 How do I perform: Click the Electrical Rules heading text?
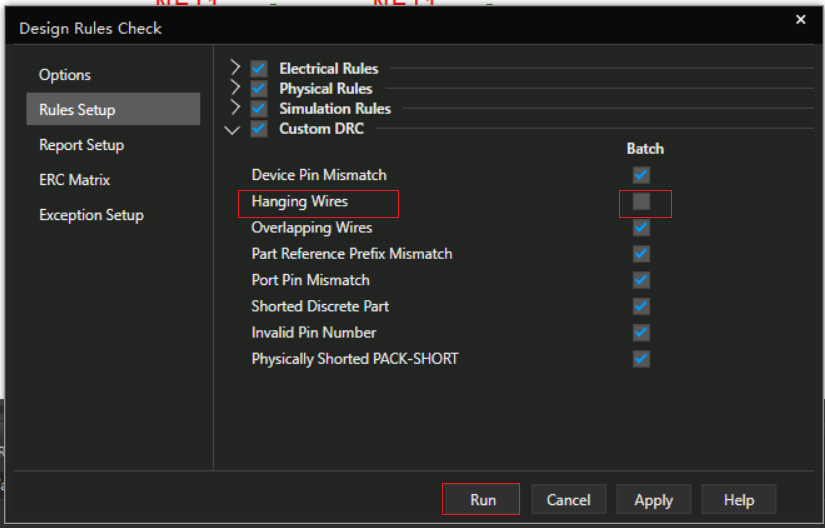pyautogui.click(x=328, y=68)
